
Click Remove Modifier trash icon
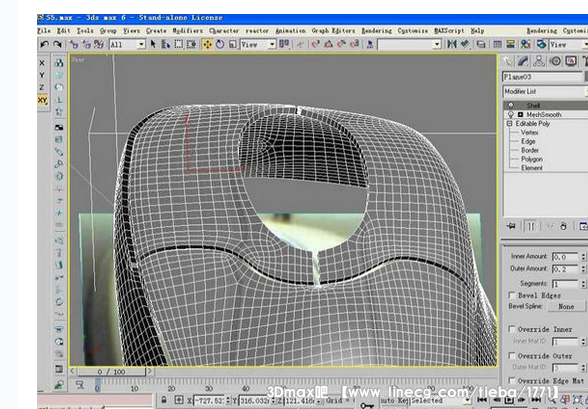coord(563,226)
